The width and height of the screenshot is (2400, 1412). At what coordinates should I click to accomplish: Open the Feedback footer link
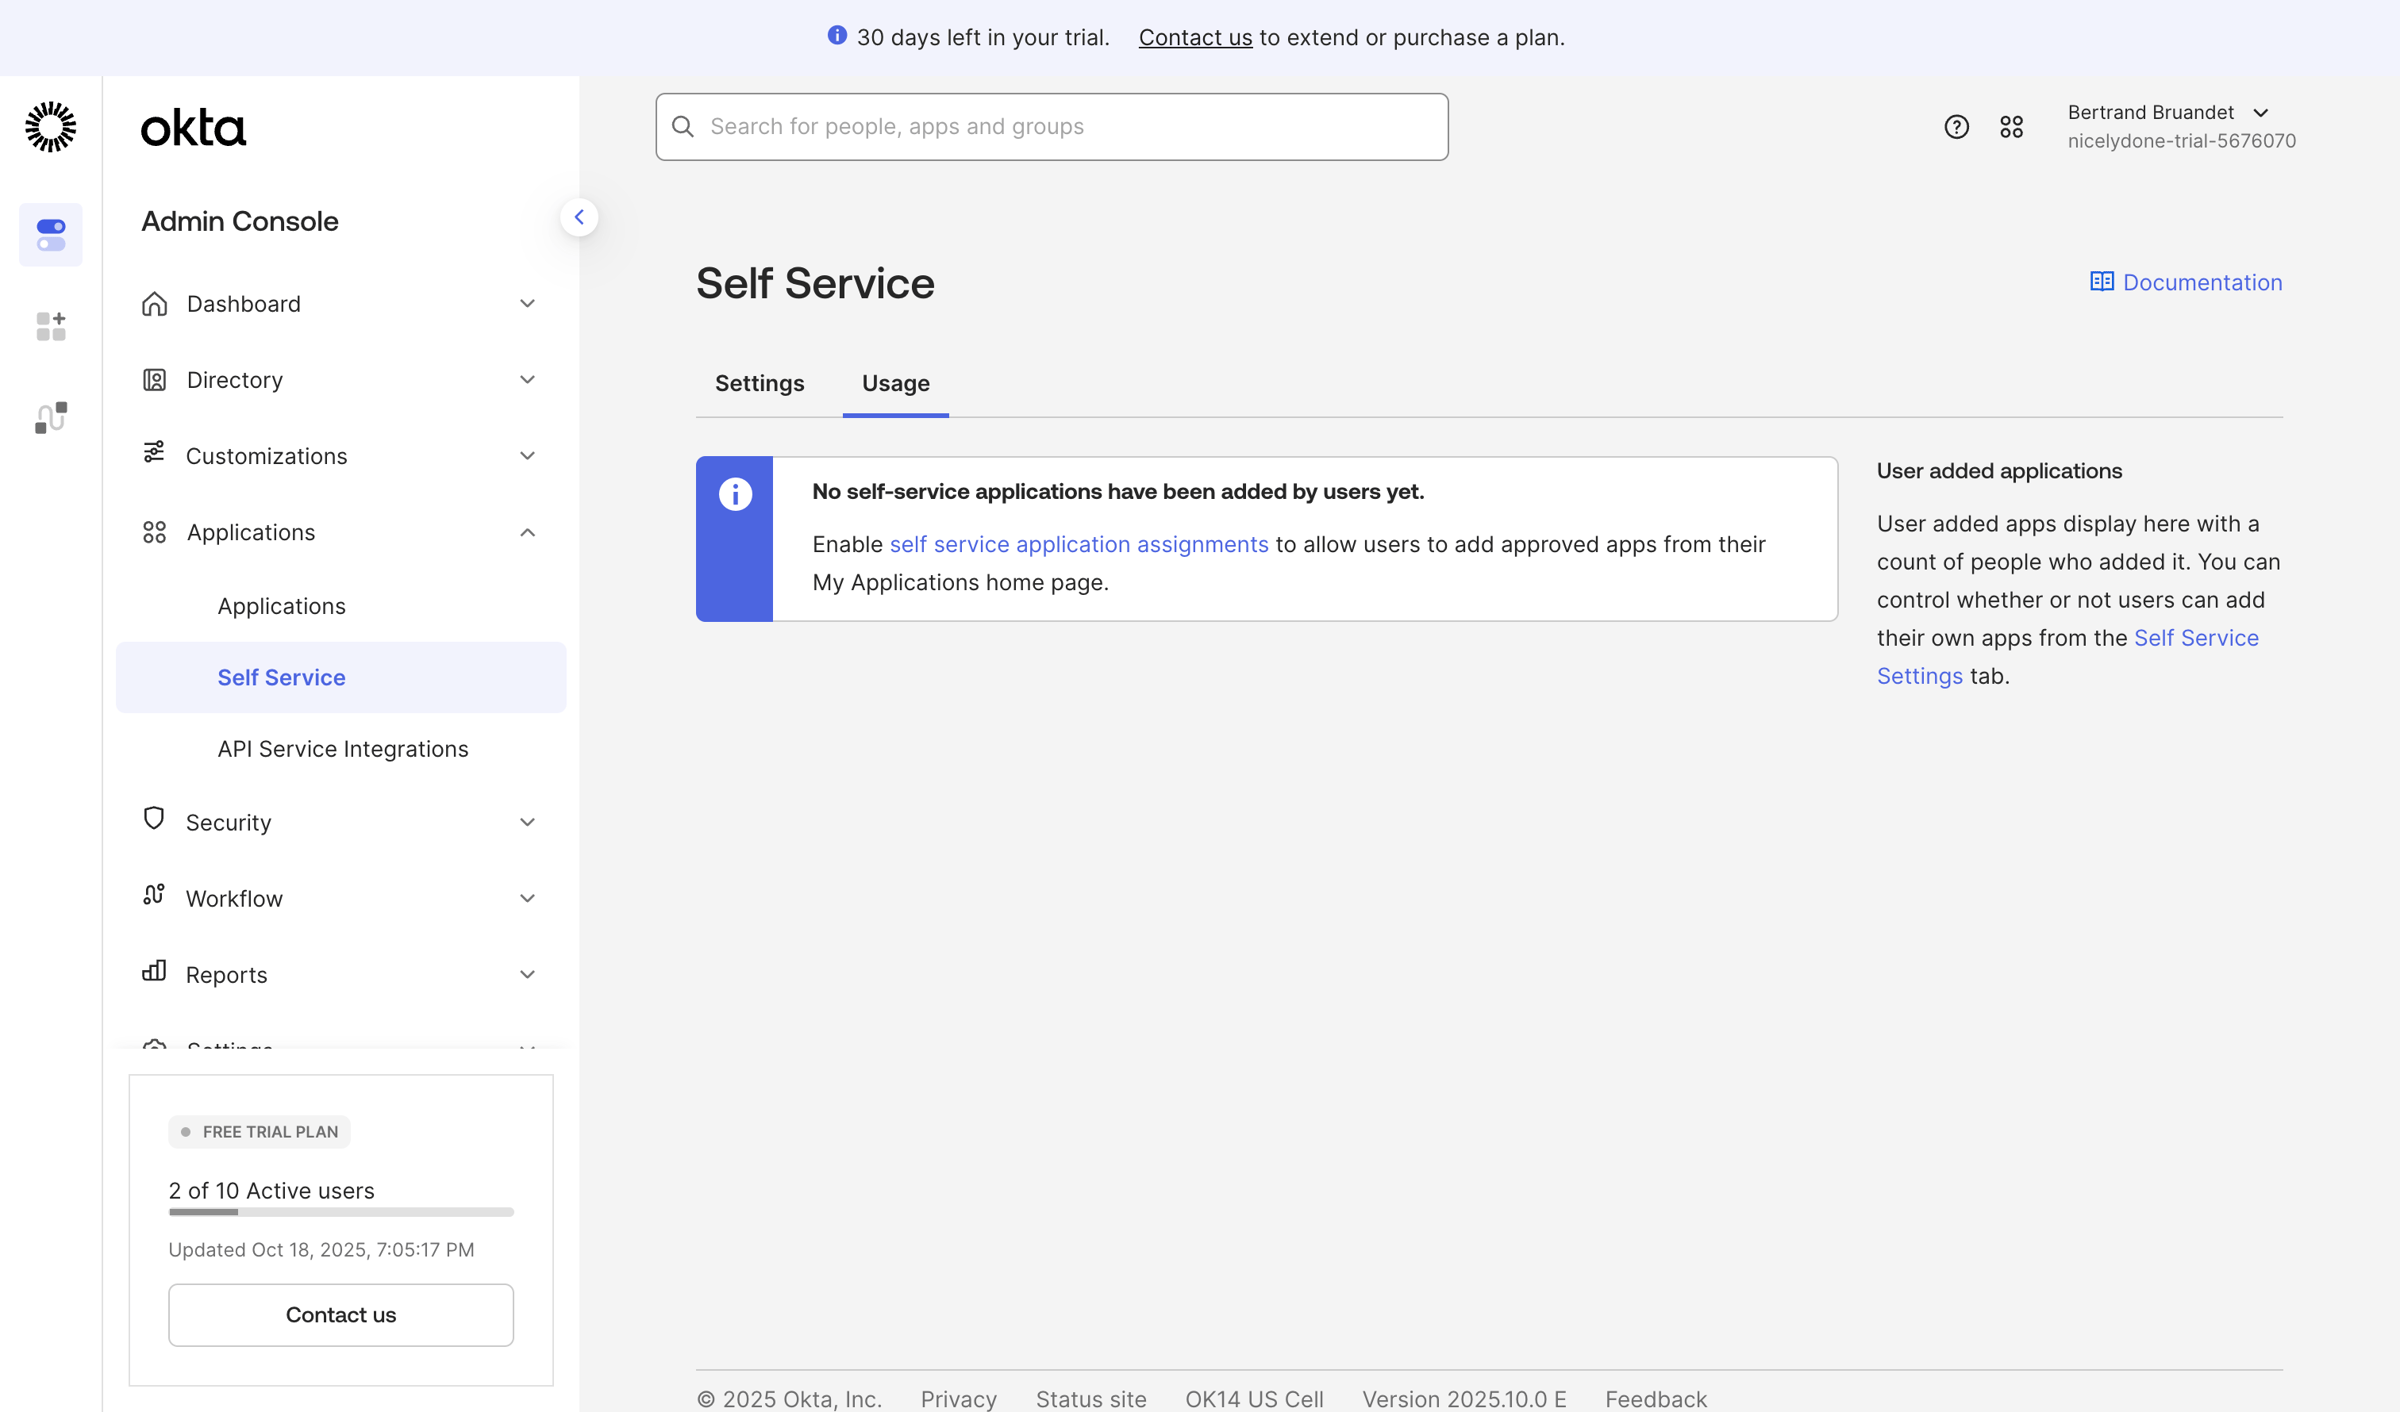pyautogui.click(x=1655, y=1398)
